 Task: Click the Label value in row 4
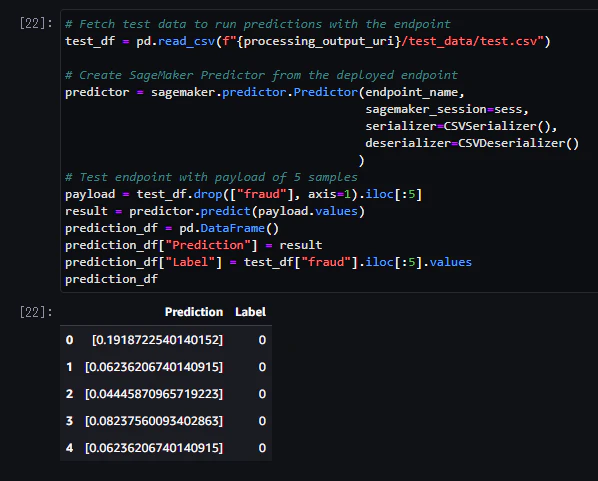click(x=262, y=448)
